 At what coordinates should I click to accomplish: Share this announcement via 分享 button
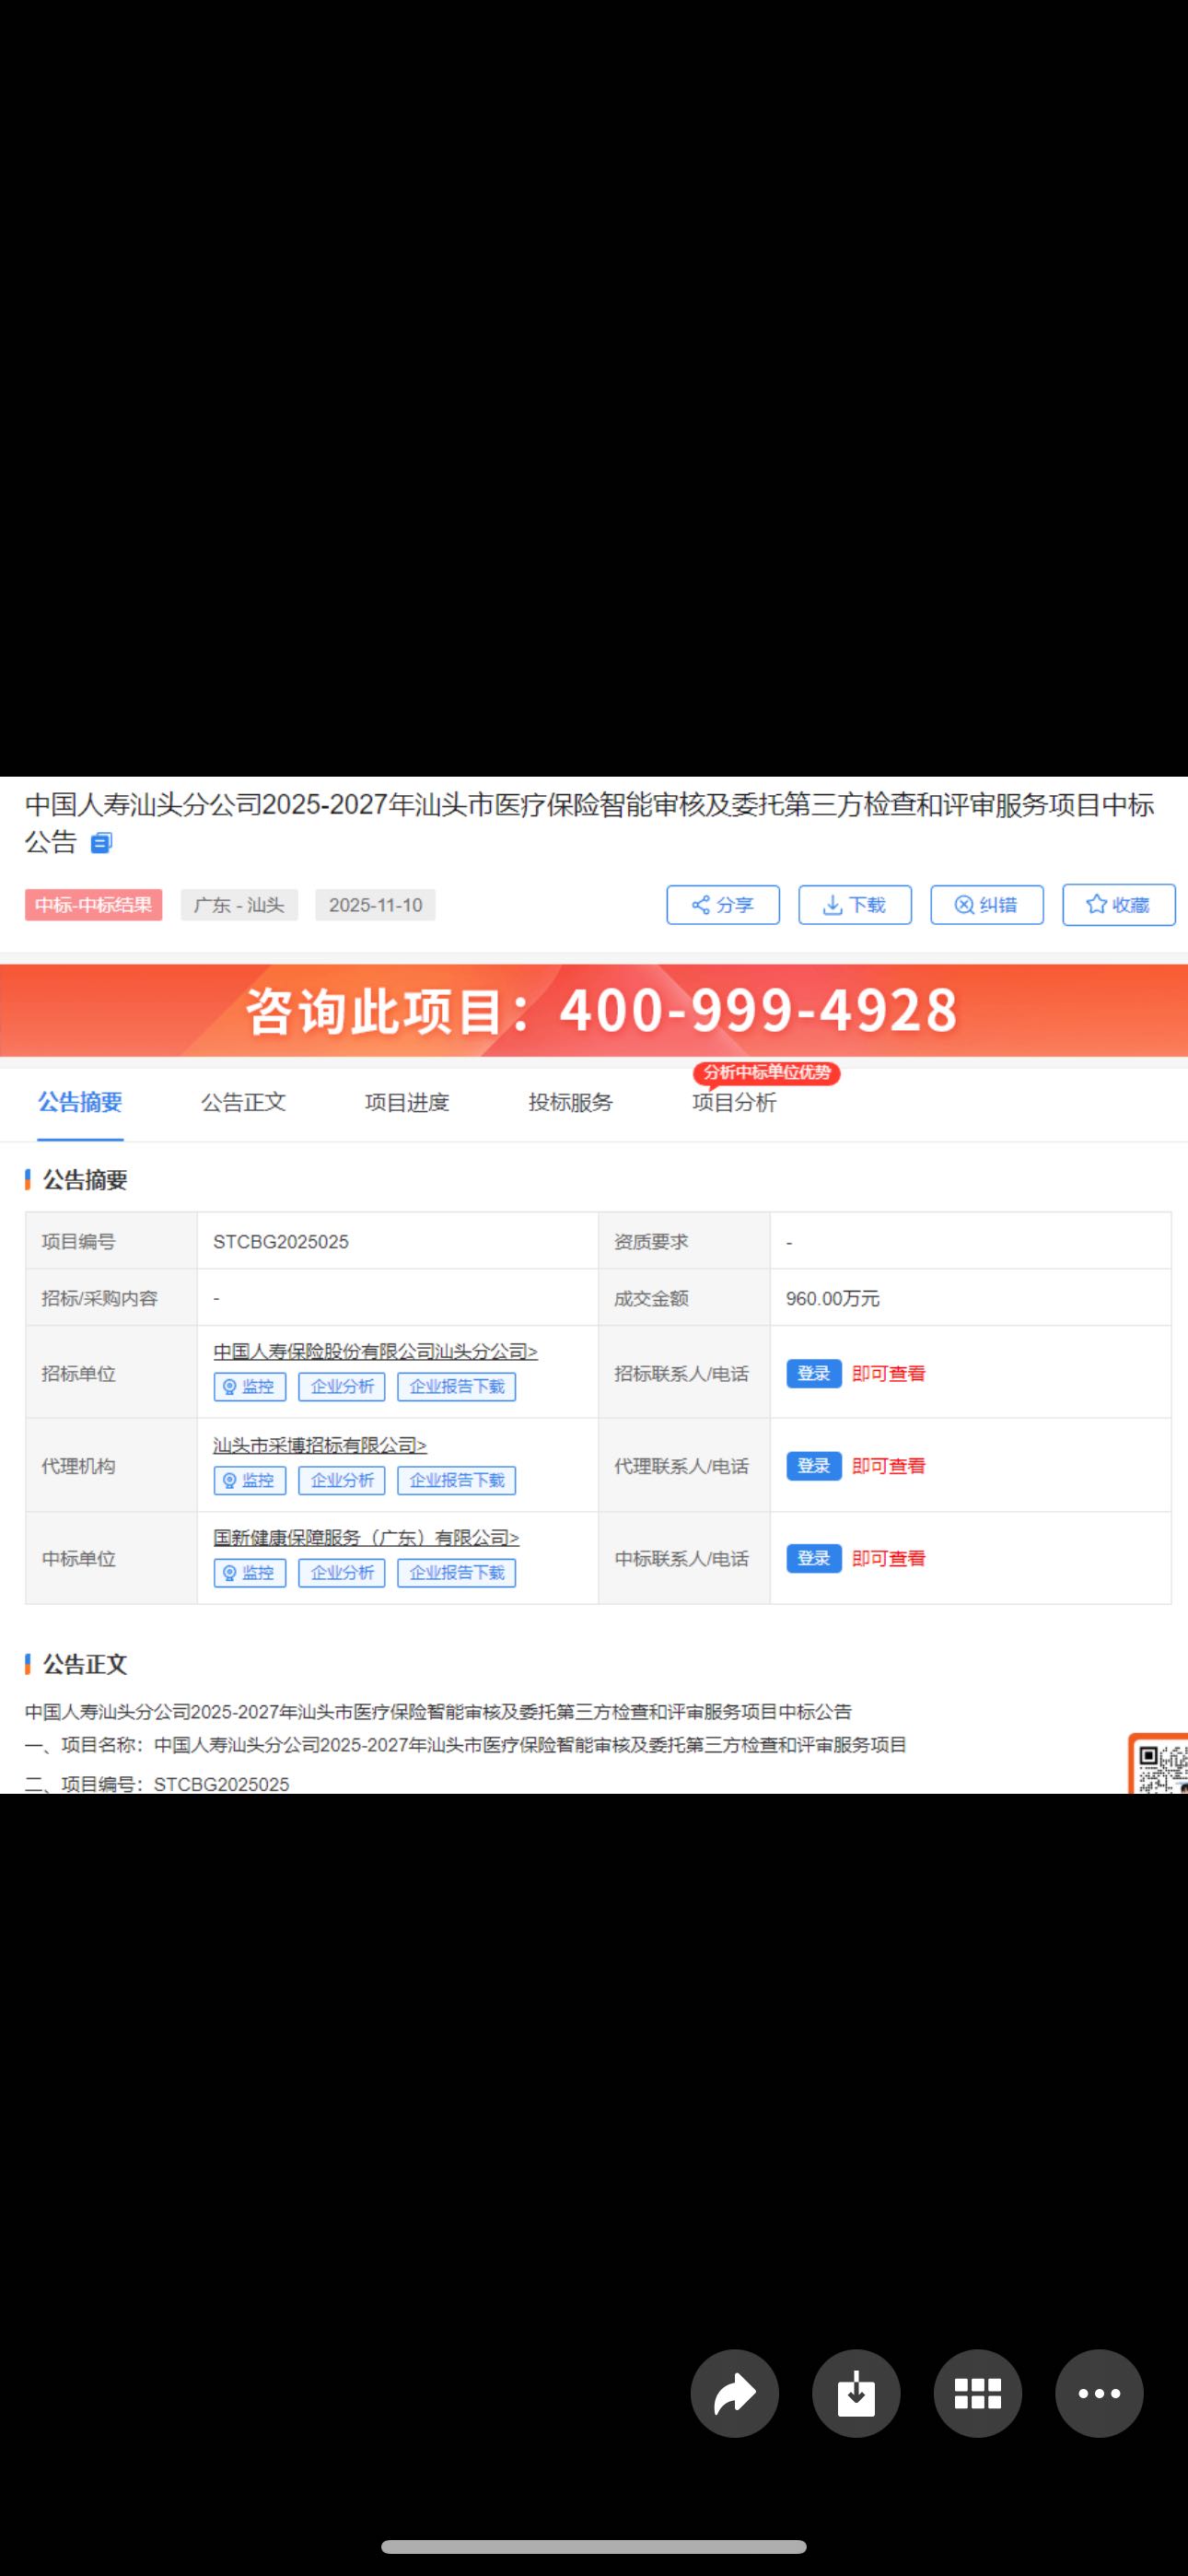[x=723, y=905]
